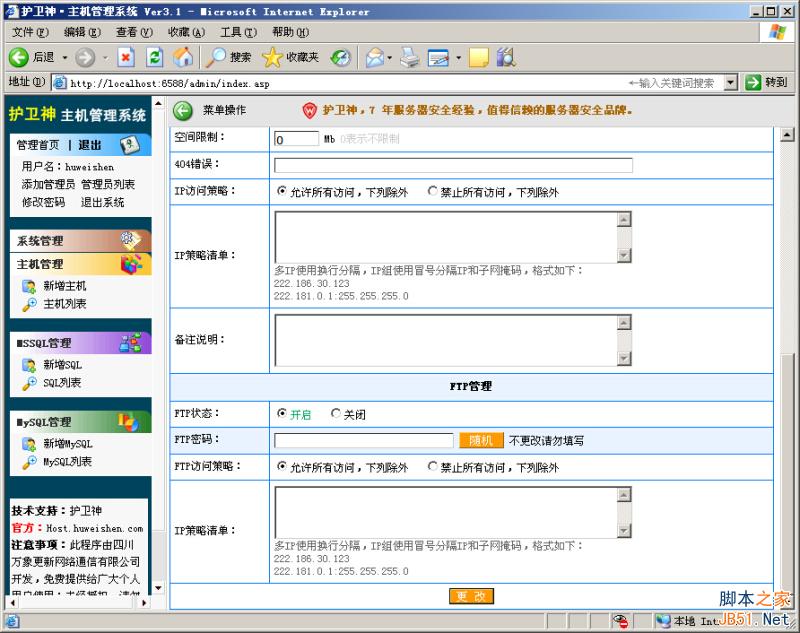Click the IE Forward arrow button

(x=85, y=58)
